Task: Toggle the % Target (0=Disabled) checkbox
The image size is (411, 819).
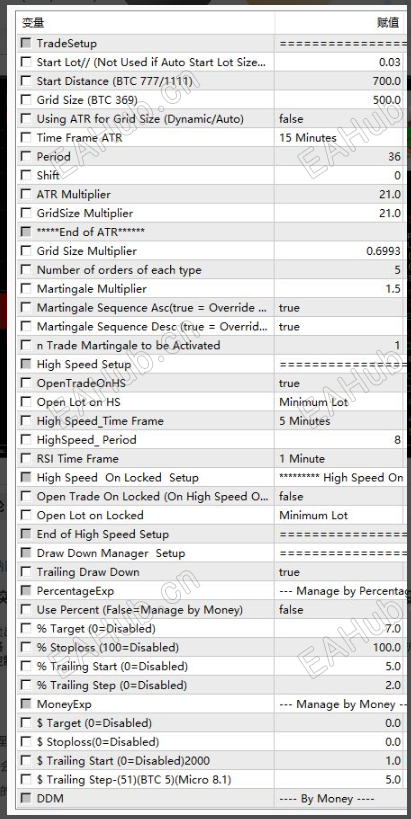Action: click(x=26, y=628)
